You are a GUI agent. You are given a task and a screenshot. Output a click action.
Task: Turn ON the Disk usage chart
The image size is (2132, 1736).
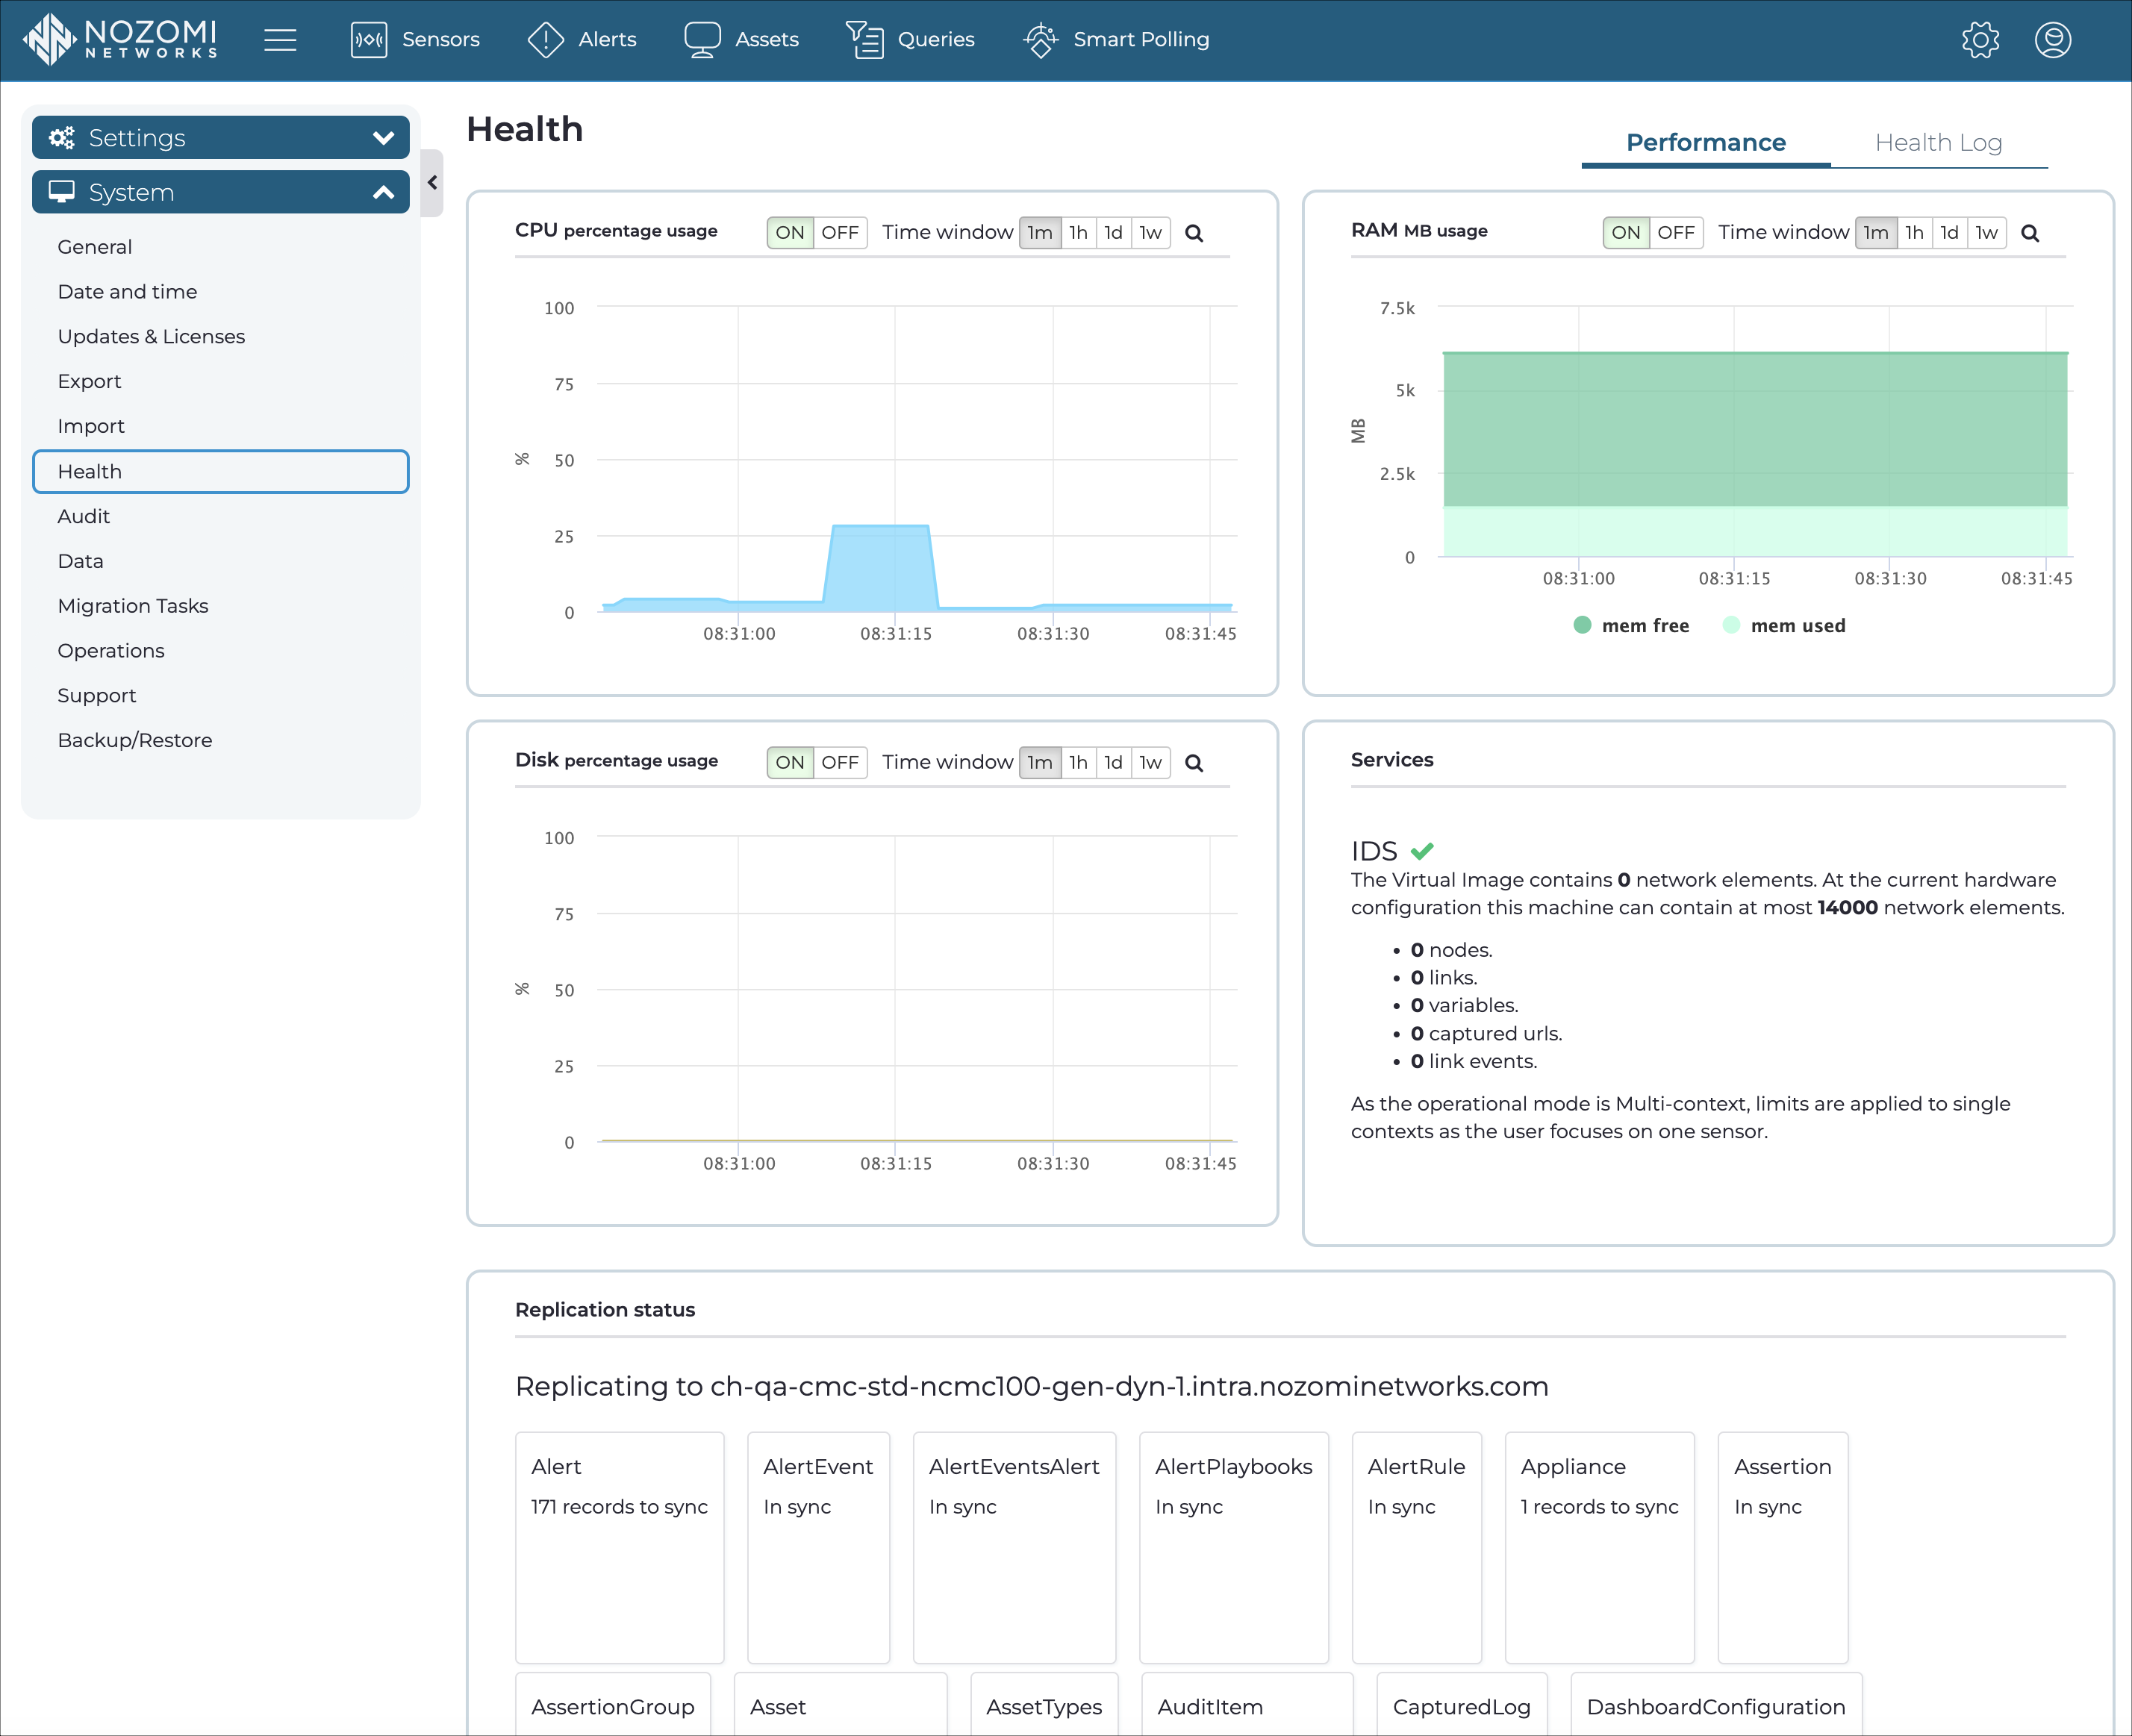pos(790,763)
